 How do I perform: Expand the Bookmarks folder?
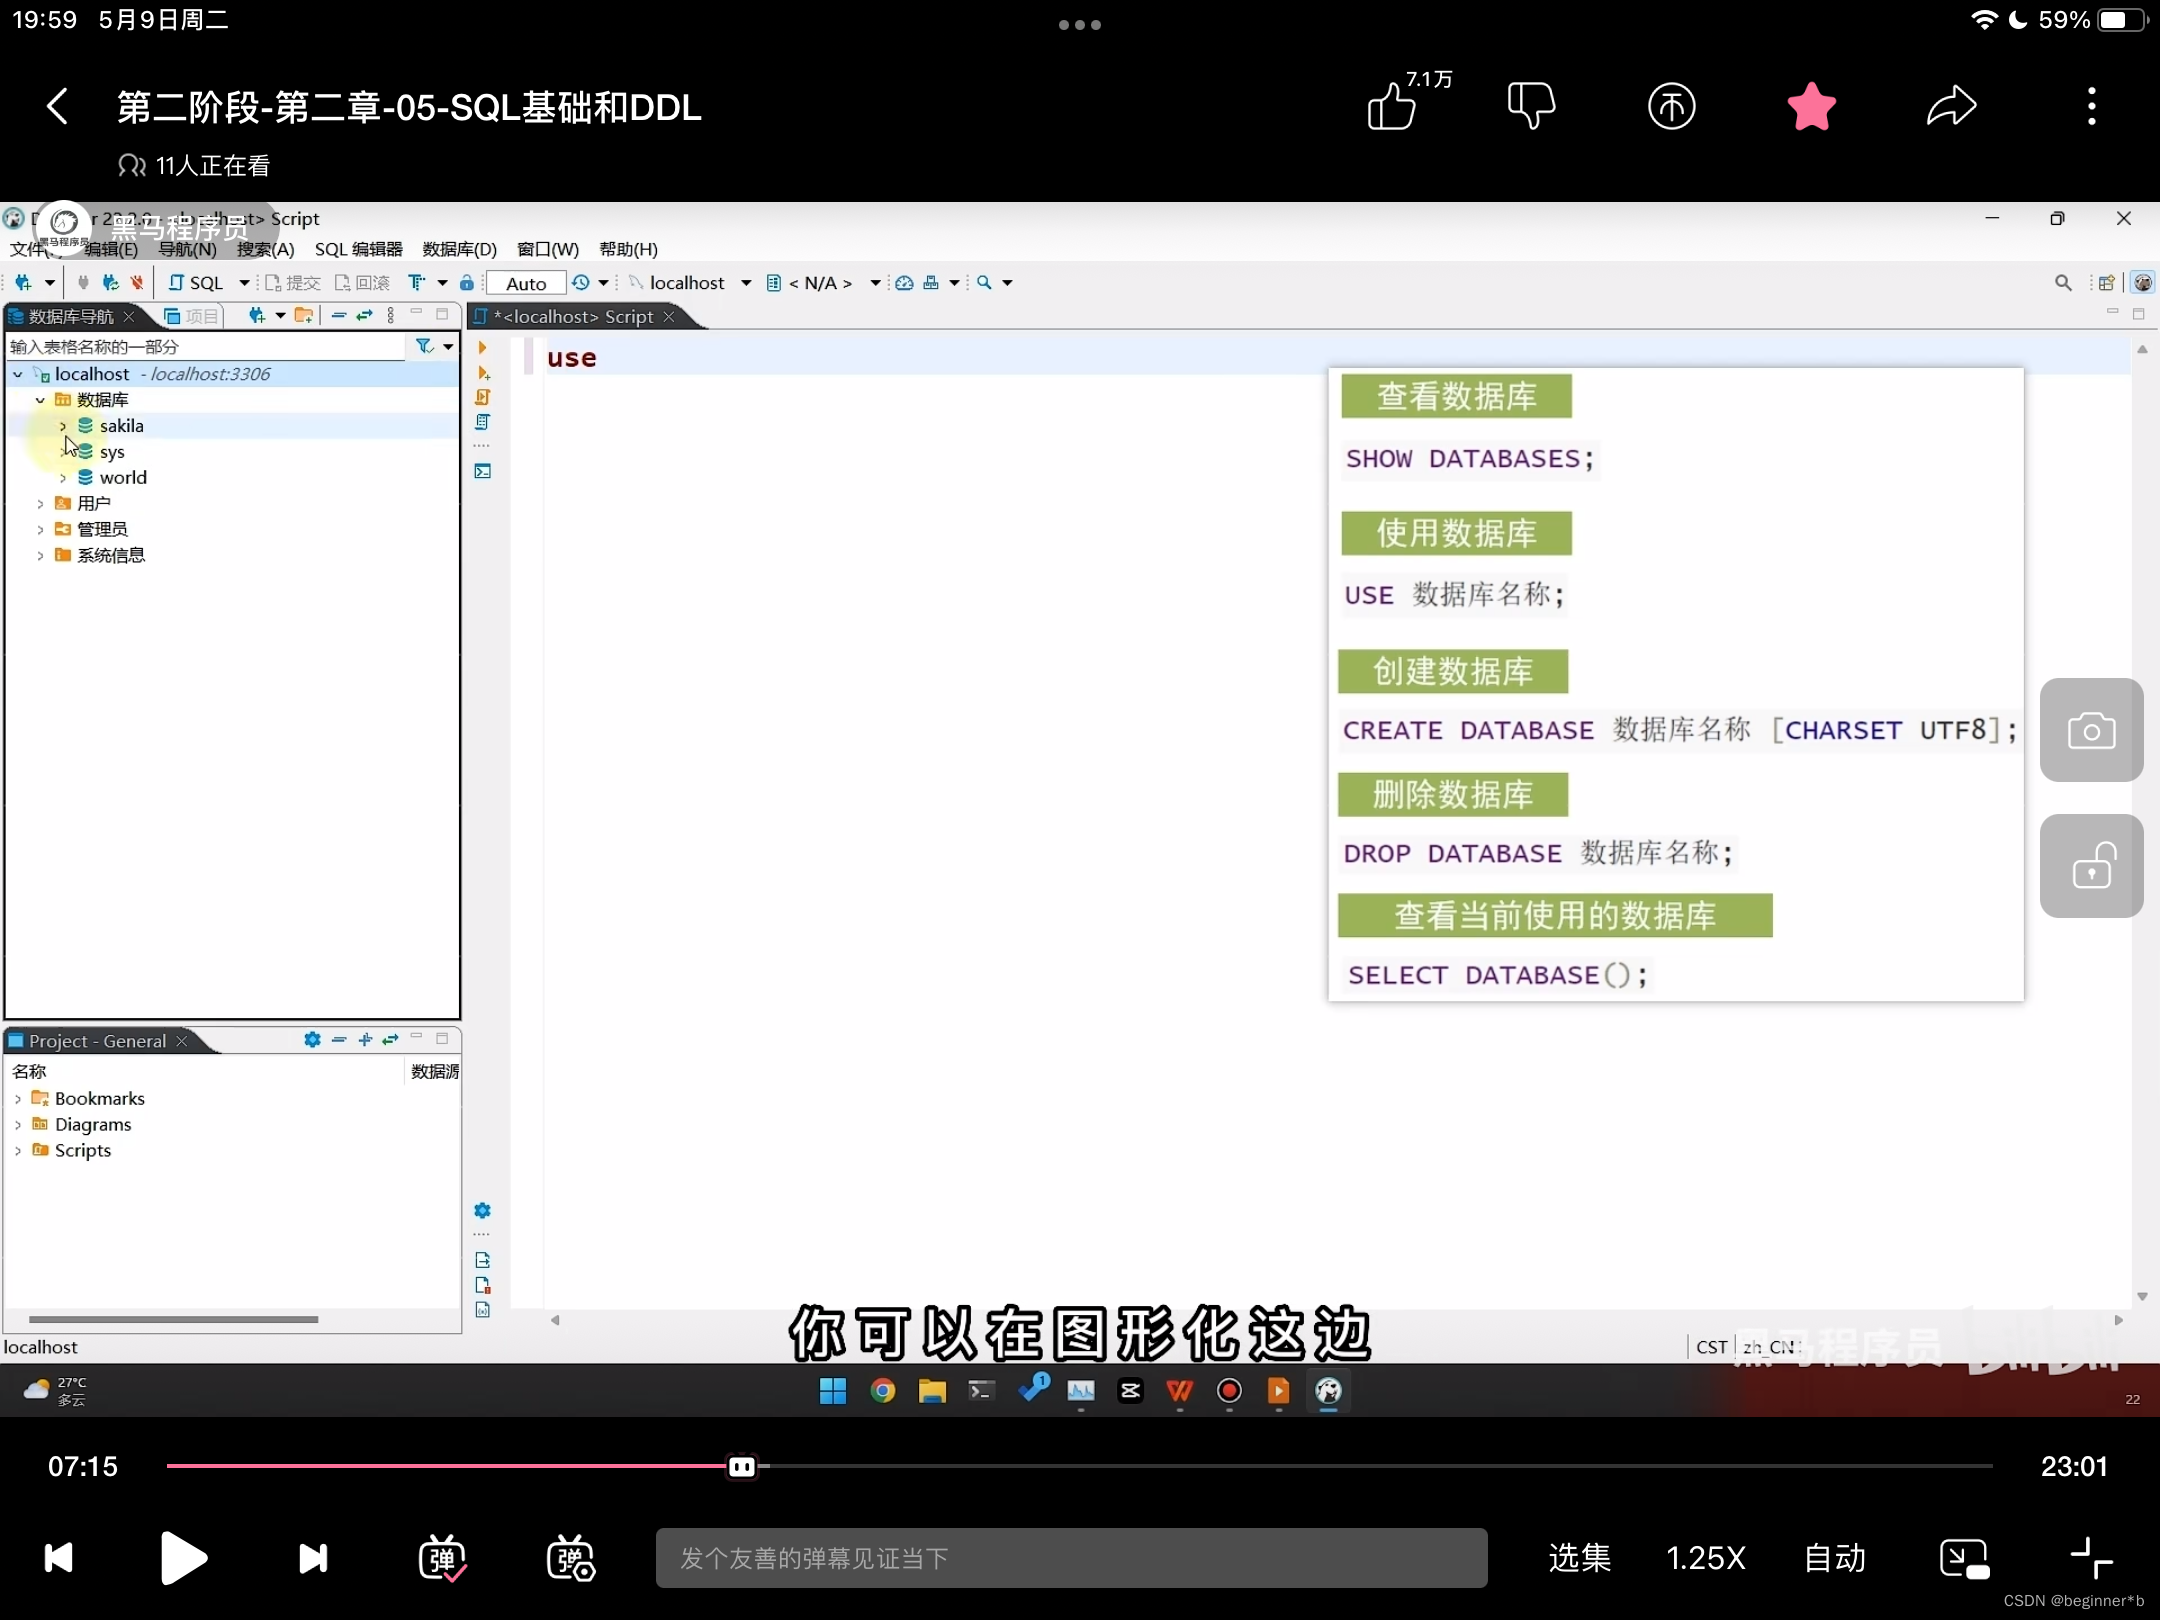point(18,1099)
